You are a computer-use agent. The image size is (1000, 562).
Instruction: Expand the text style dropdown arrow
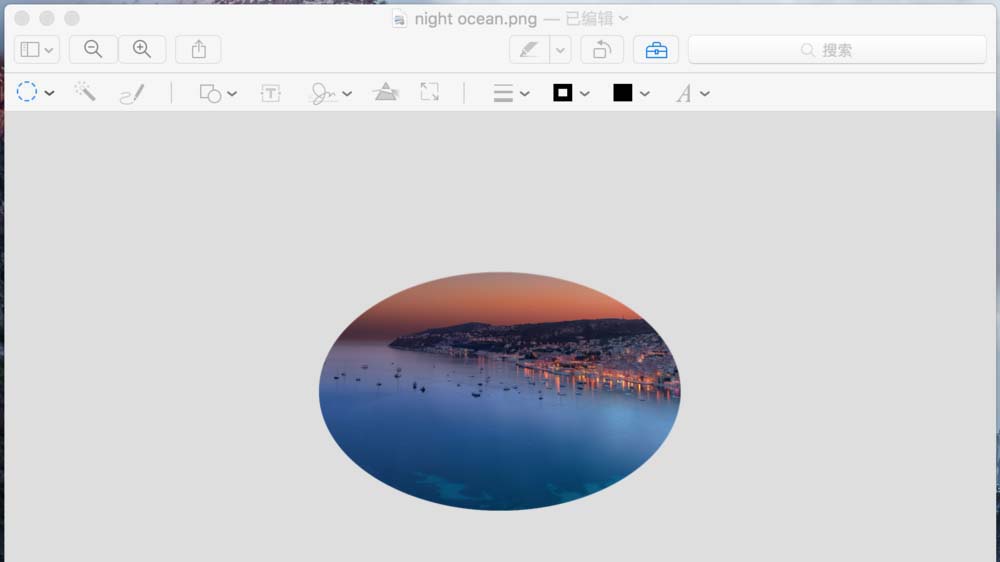click(x=705, y=94)
